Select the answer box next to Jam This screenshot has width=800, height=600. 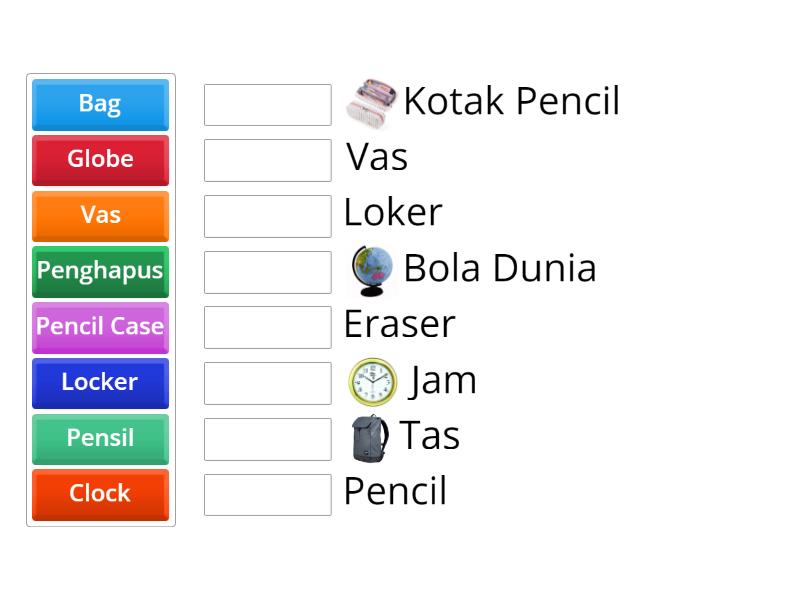[x=267, y=383]
